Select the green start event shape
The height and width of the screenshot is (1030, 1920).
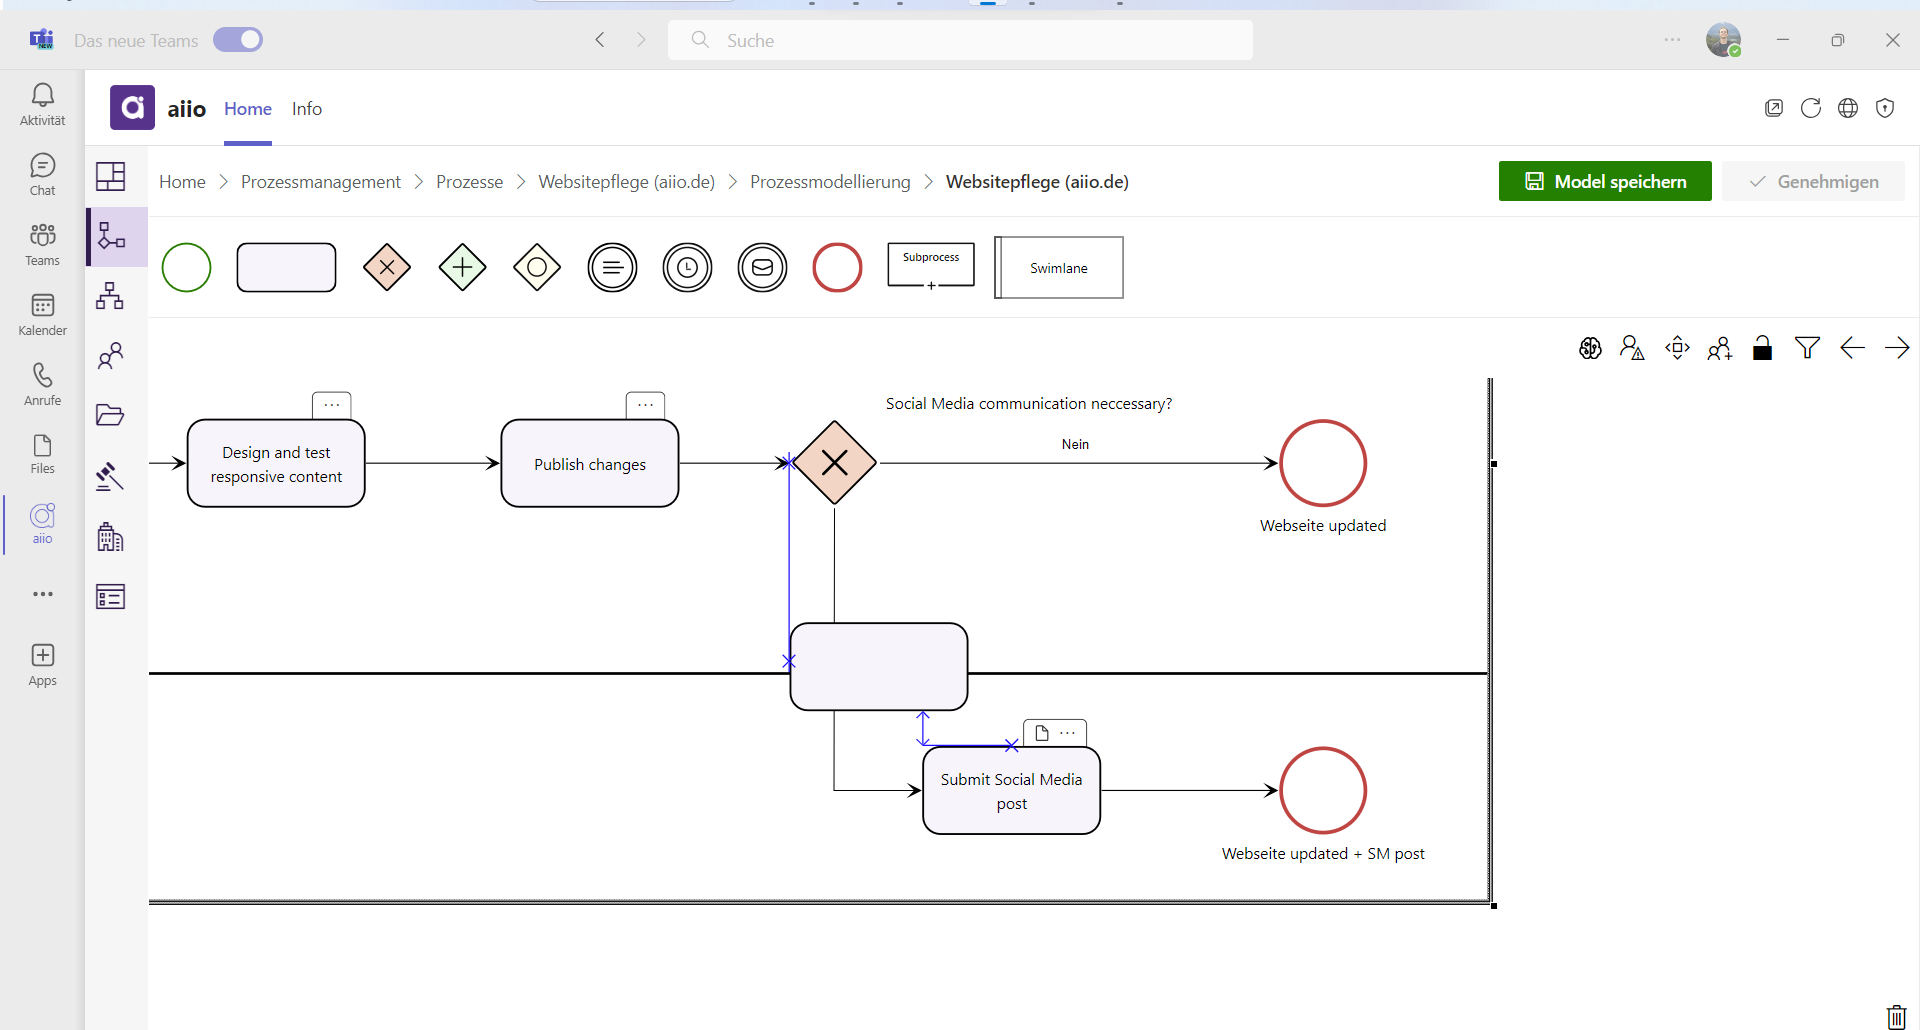[186, 267]
